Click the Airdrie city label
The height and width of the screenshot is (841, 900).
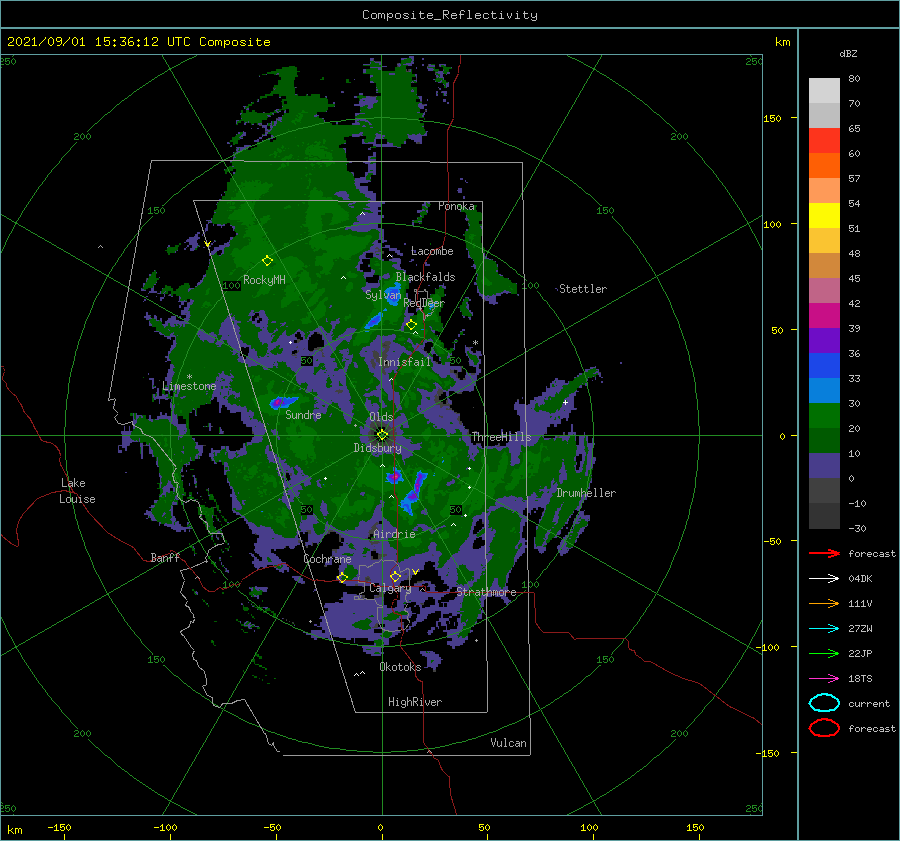pos(394,534)
